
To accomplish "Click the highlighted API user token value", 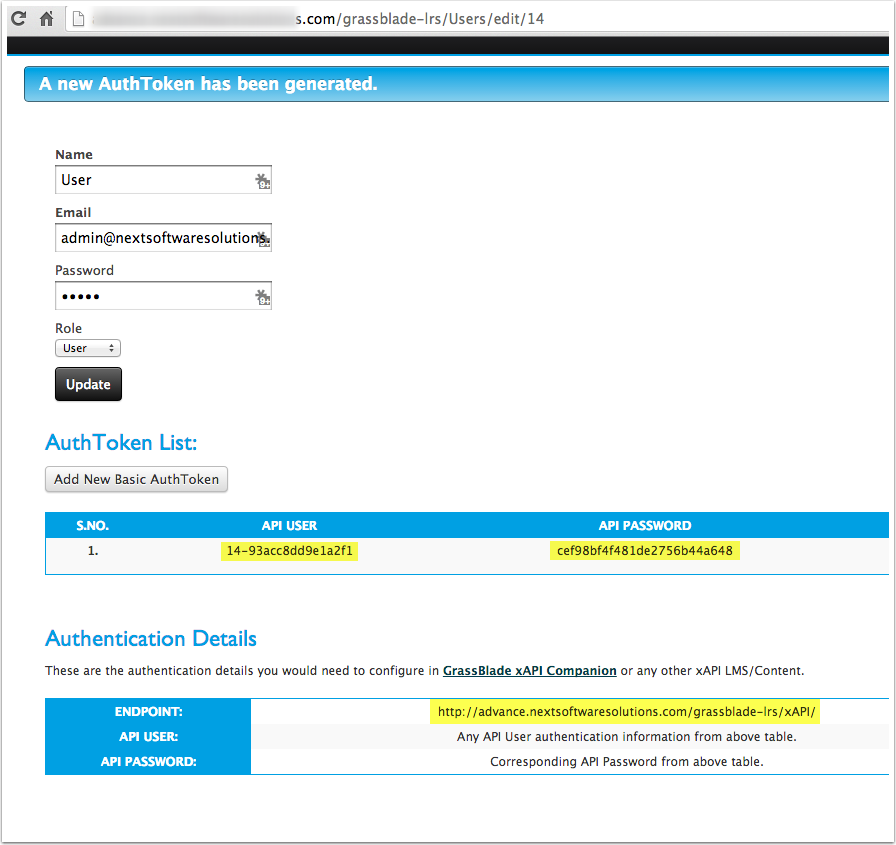I will [x=290, y=551].
